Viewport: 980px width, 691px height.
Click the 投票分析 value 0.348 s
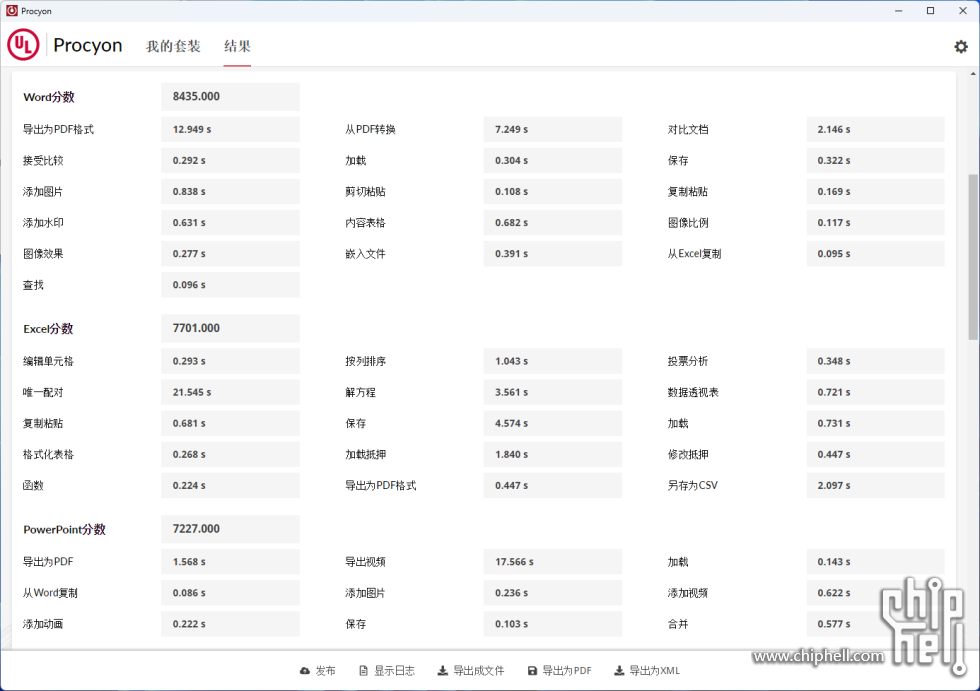[875, 361]
